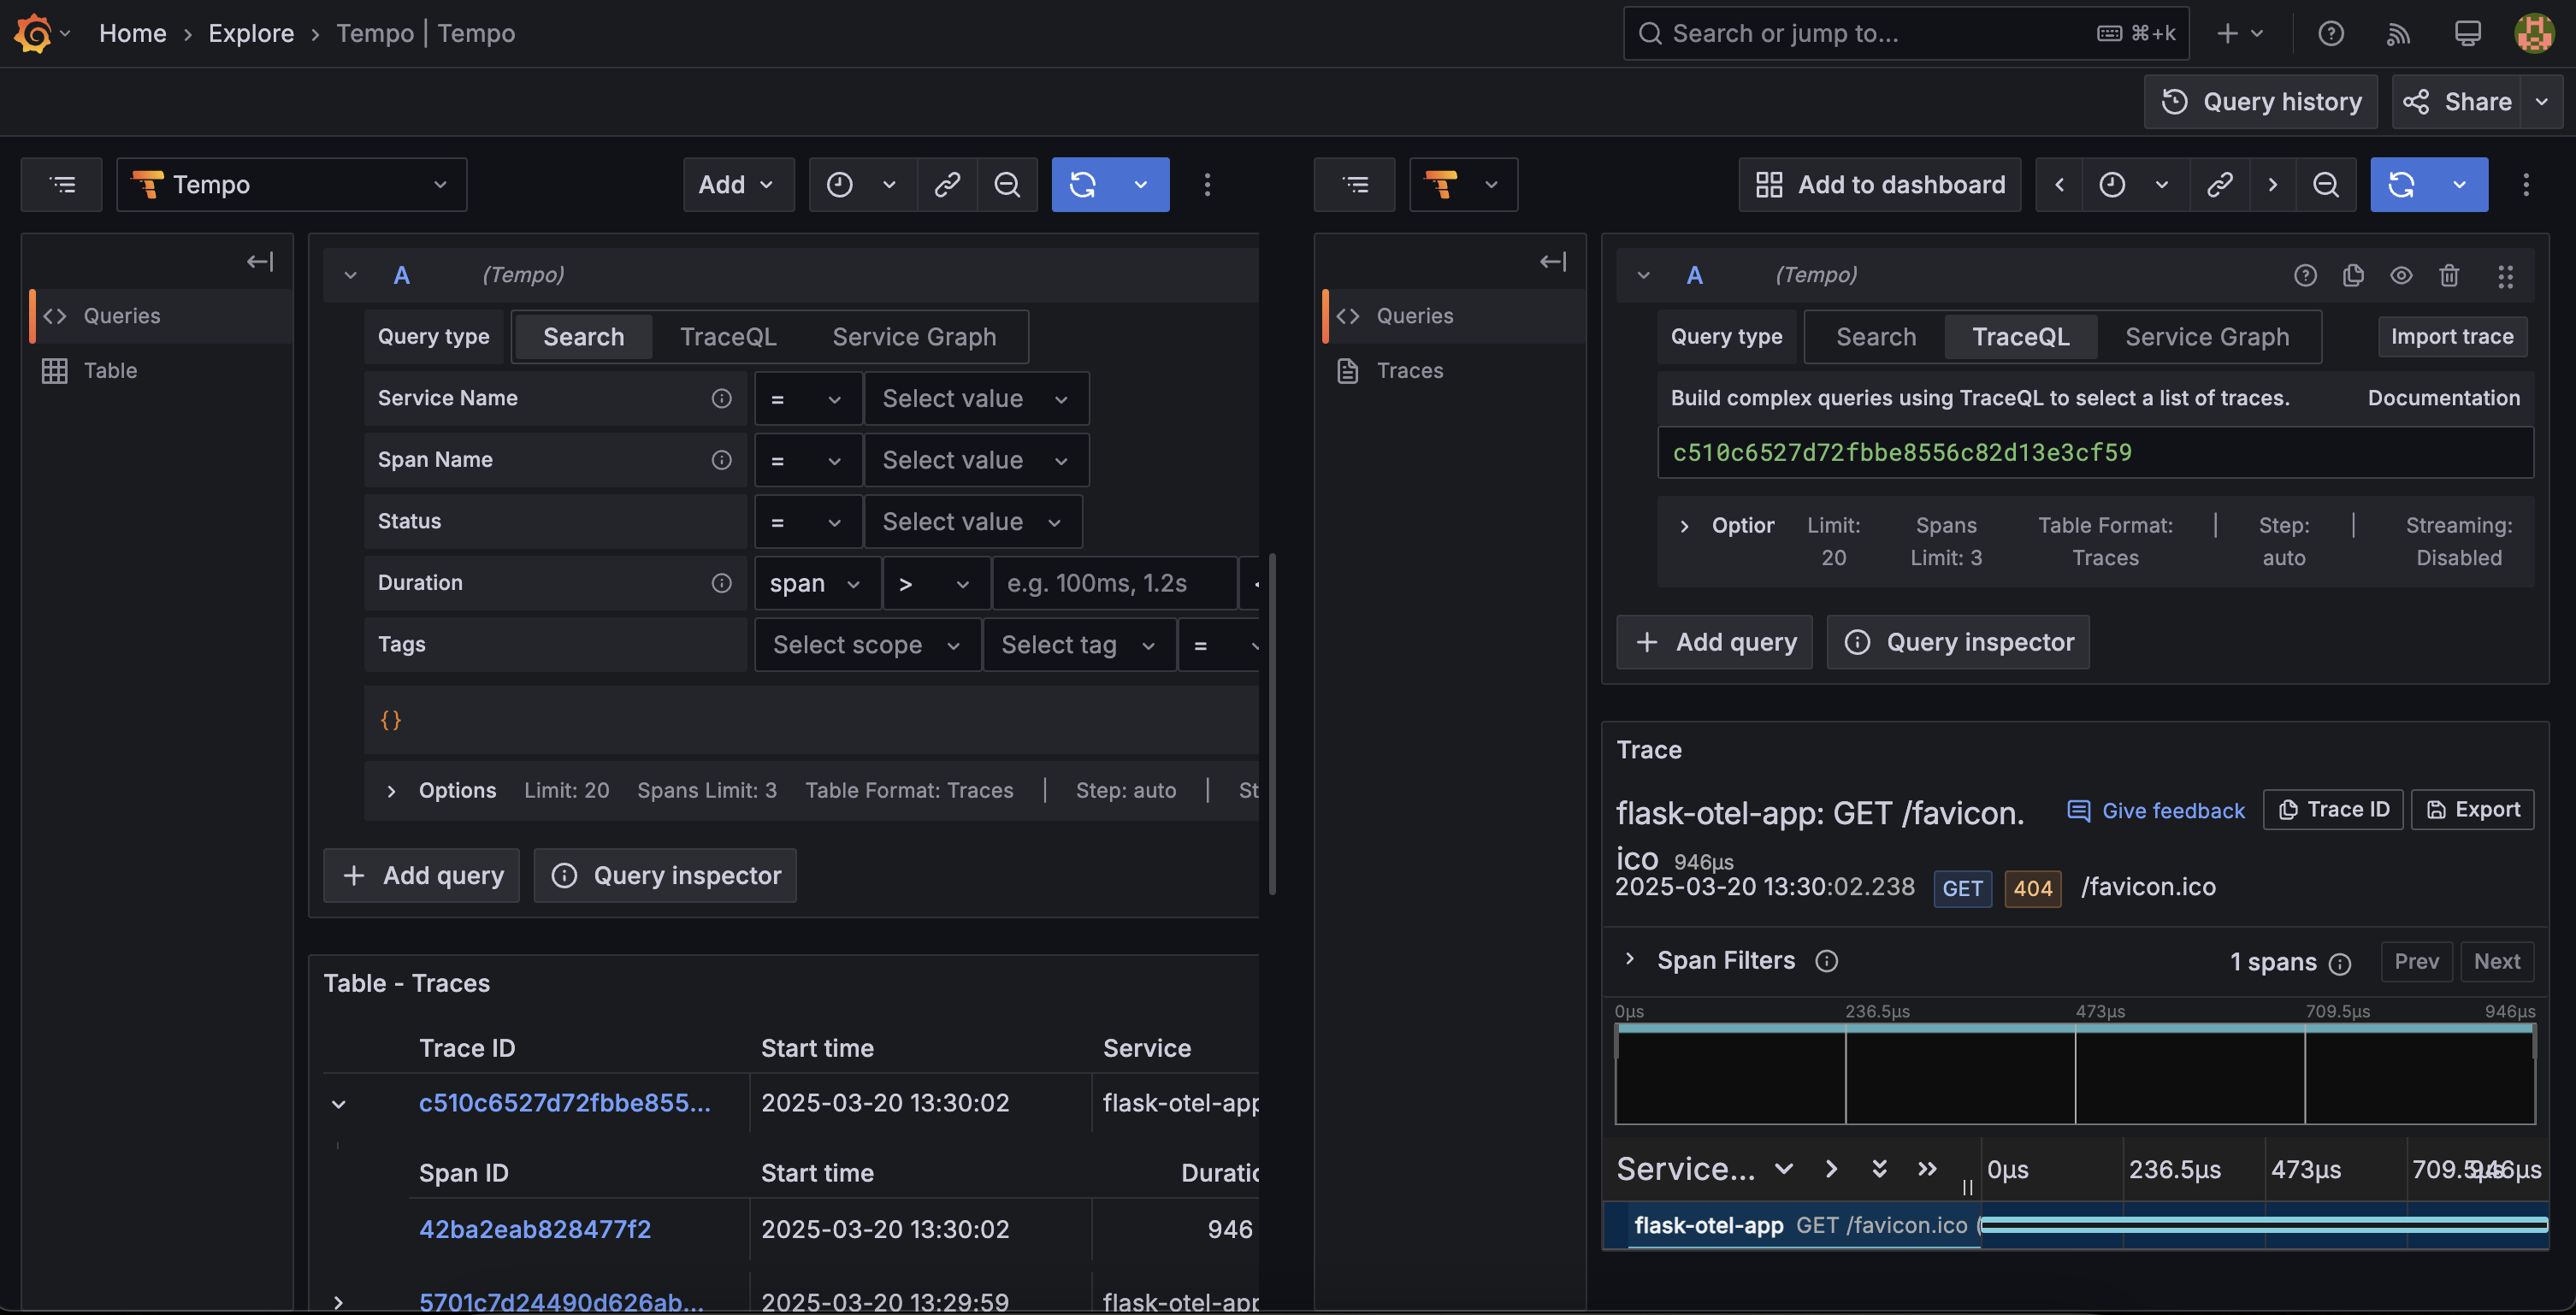Viewport: 2576px width, 1315px height.
Task: Click the Add to dashboard button
Action: point(1880,184)
